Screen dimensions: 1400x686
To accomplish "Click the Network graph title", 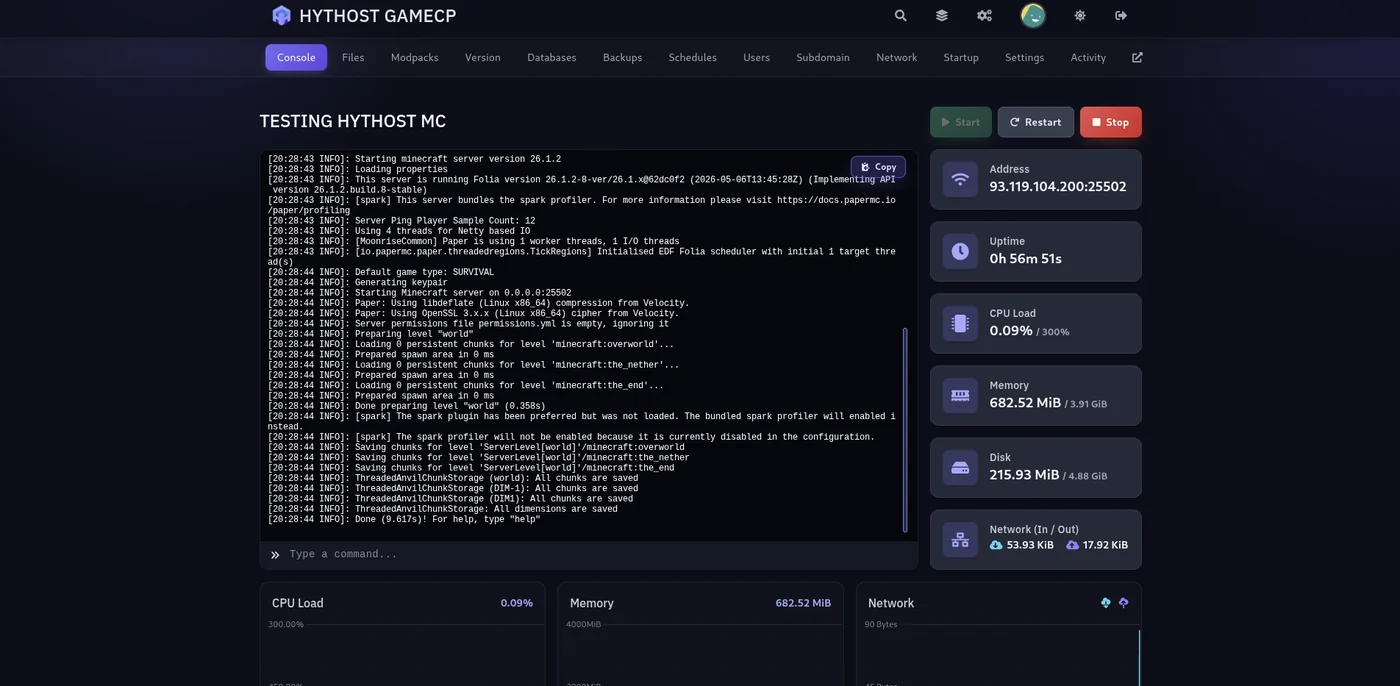I will [891, 603].
